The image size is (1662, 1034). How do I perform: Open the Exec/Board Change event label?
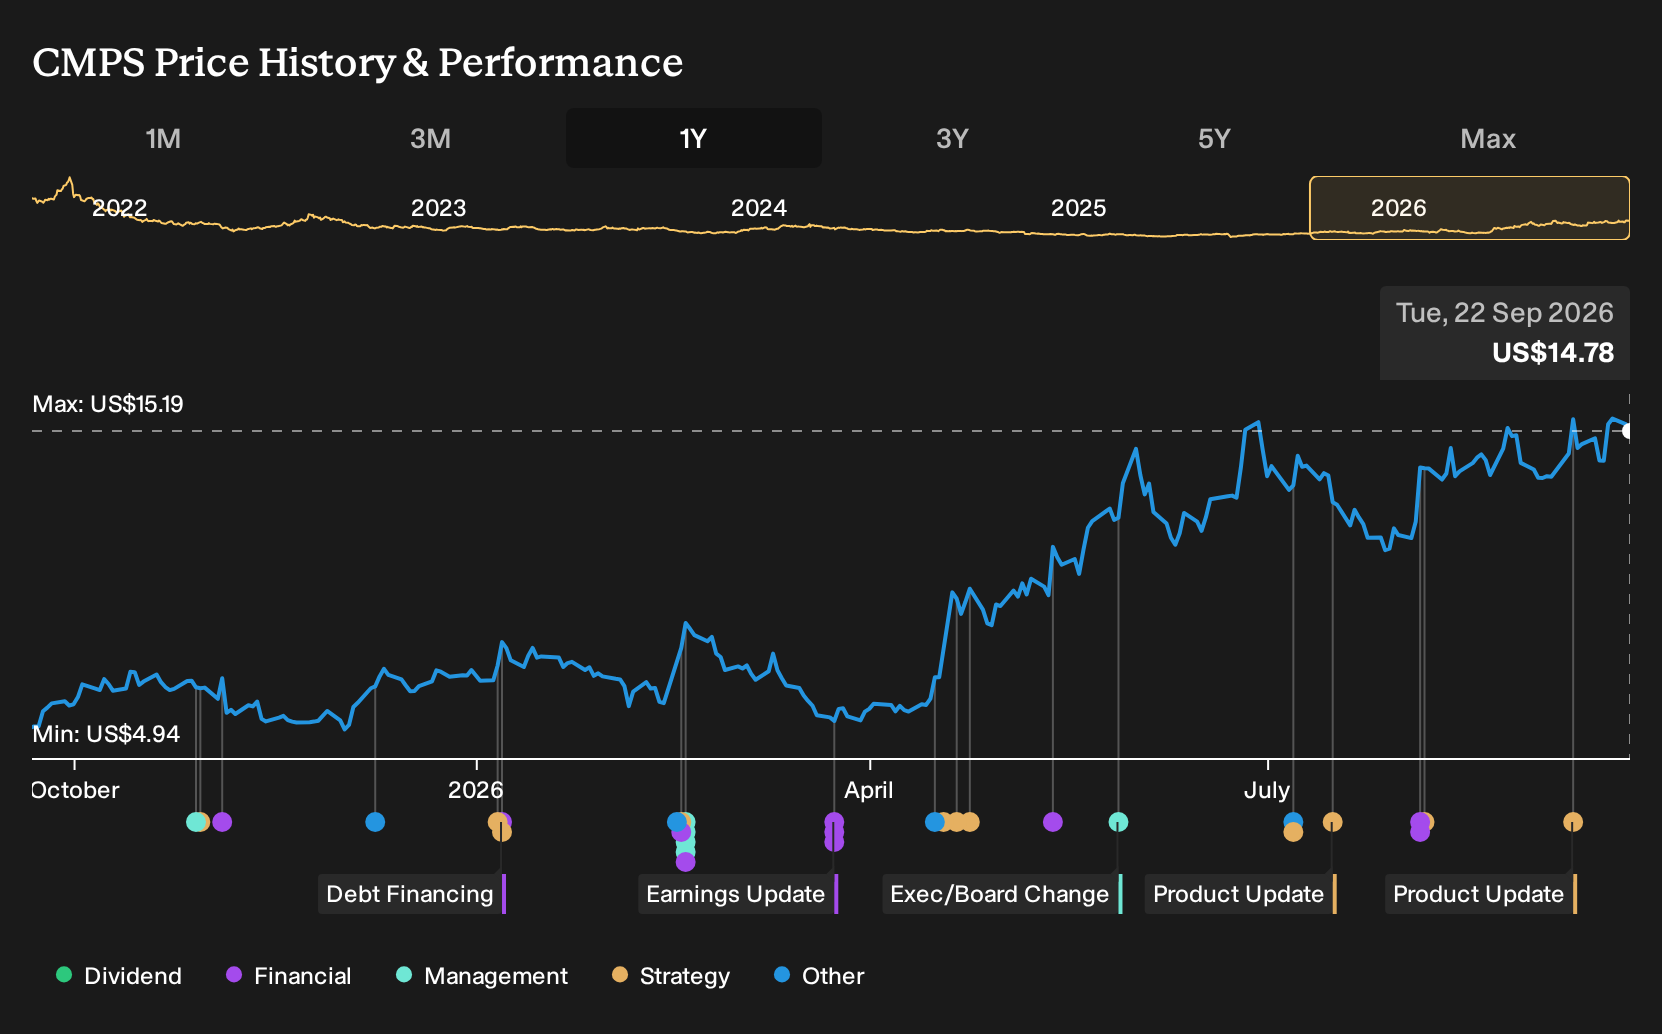click(1002, 894)
